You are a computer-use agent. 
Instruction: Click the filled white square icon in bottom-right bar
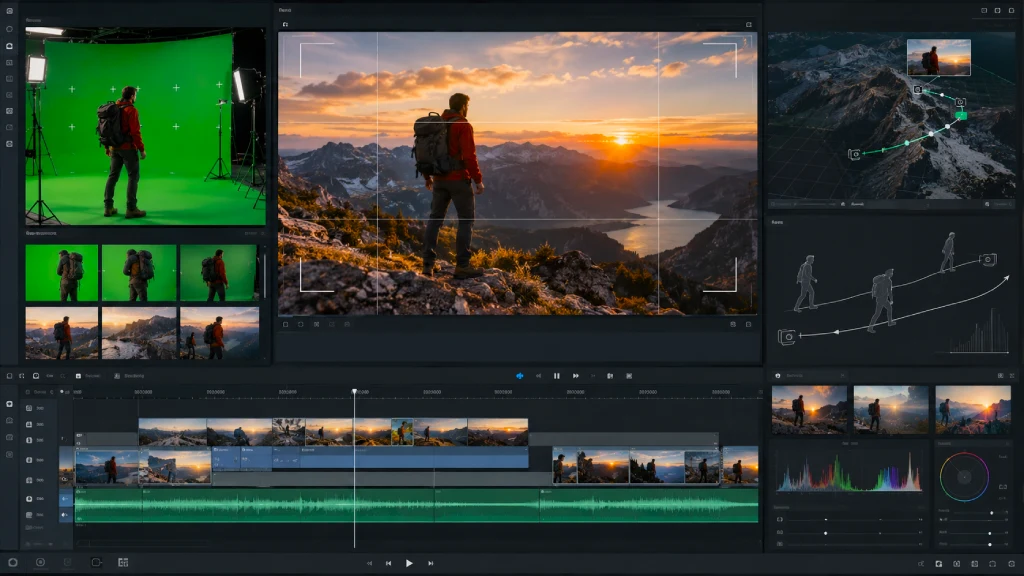coord(938,564)
